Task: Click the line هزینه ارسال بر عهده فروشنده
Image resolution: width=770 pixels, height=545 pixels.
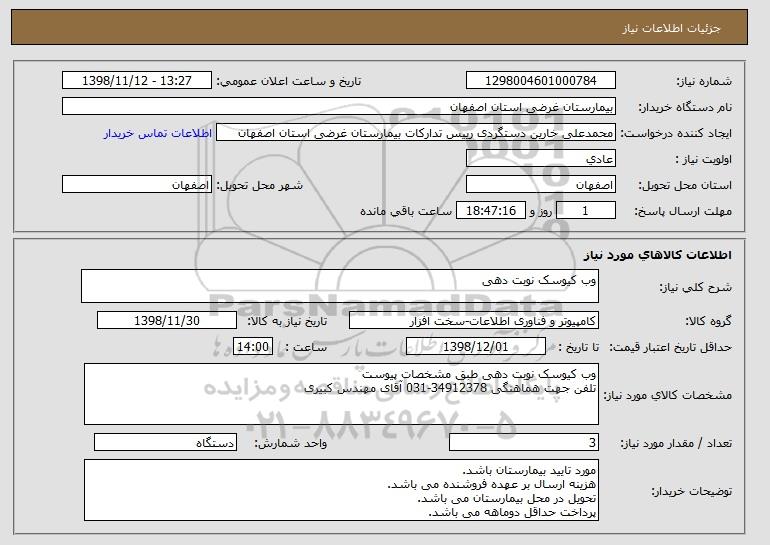Action: point(492,484)
